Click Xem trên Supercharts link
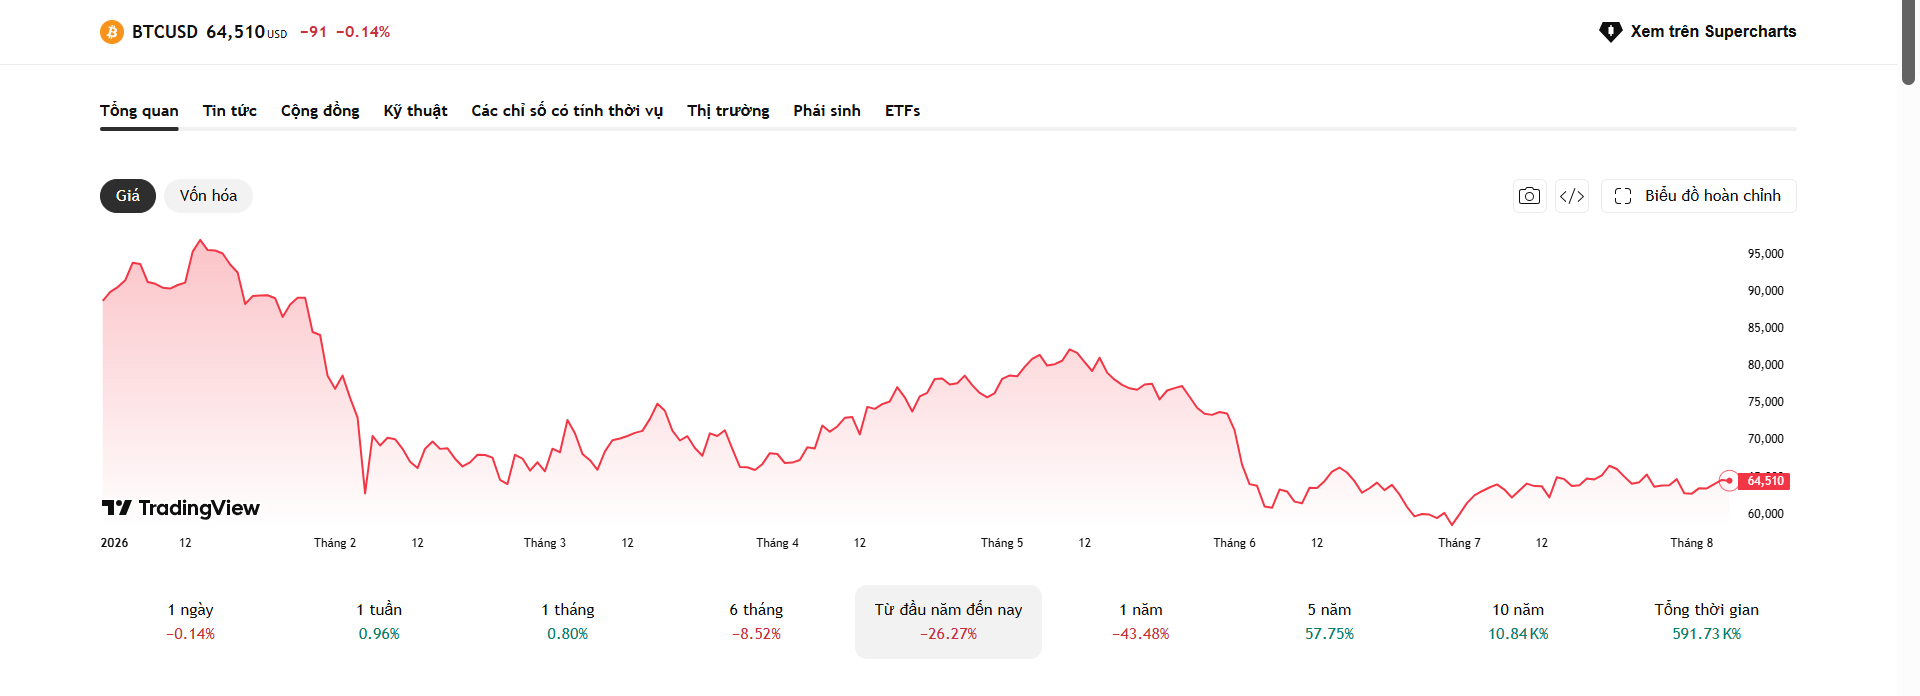Viewport: 1920px width, 696px height. click(x=1698, y=32)
